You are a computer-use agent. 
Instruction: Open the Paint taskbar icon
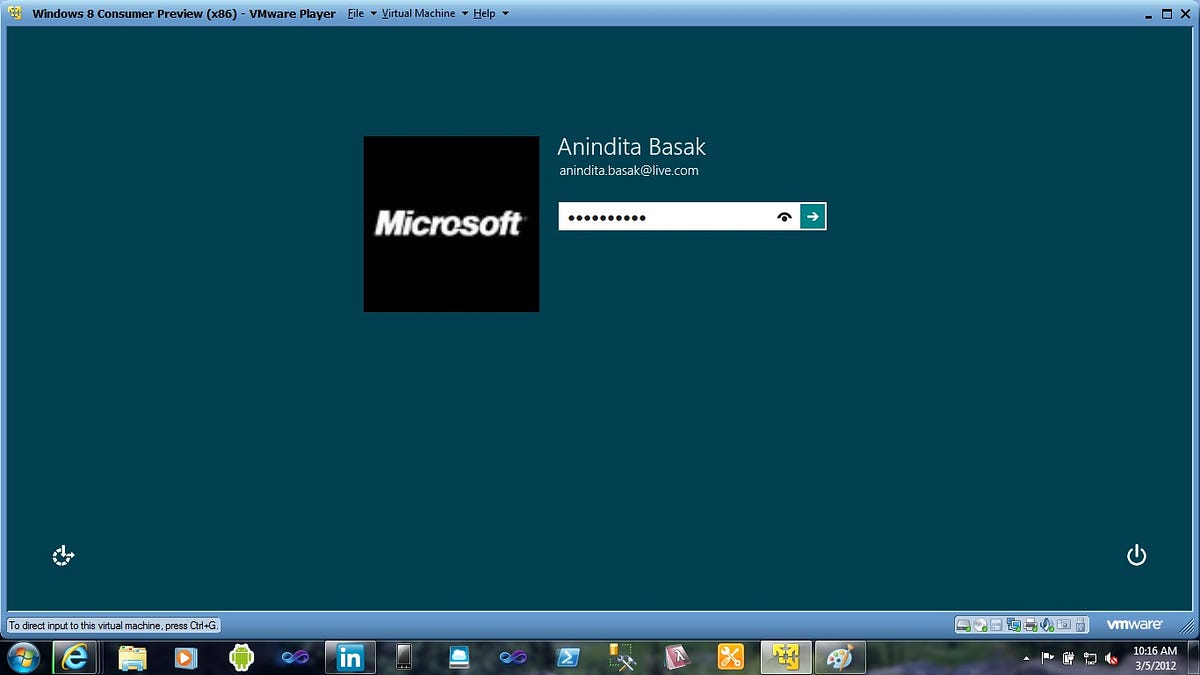click(840, 657)
